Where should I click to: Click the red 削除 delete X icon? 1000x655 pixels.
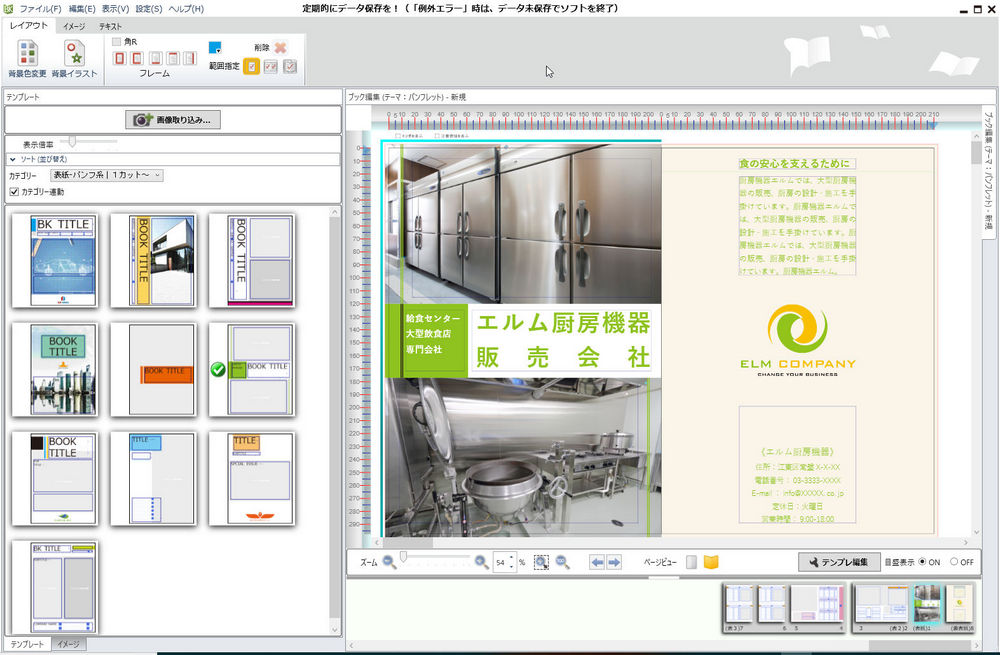pos(281,47)
